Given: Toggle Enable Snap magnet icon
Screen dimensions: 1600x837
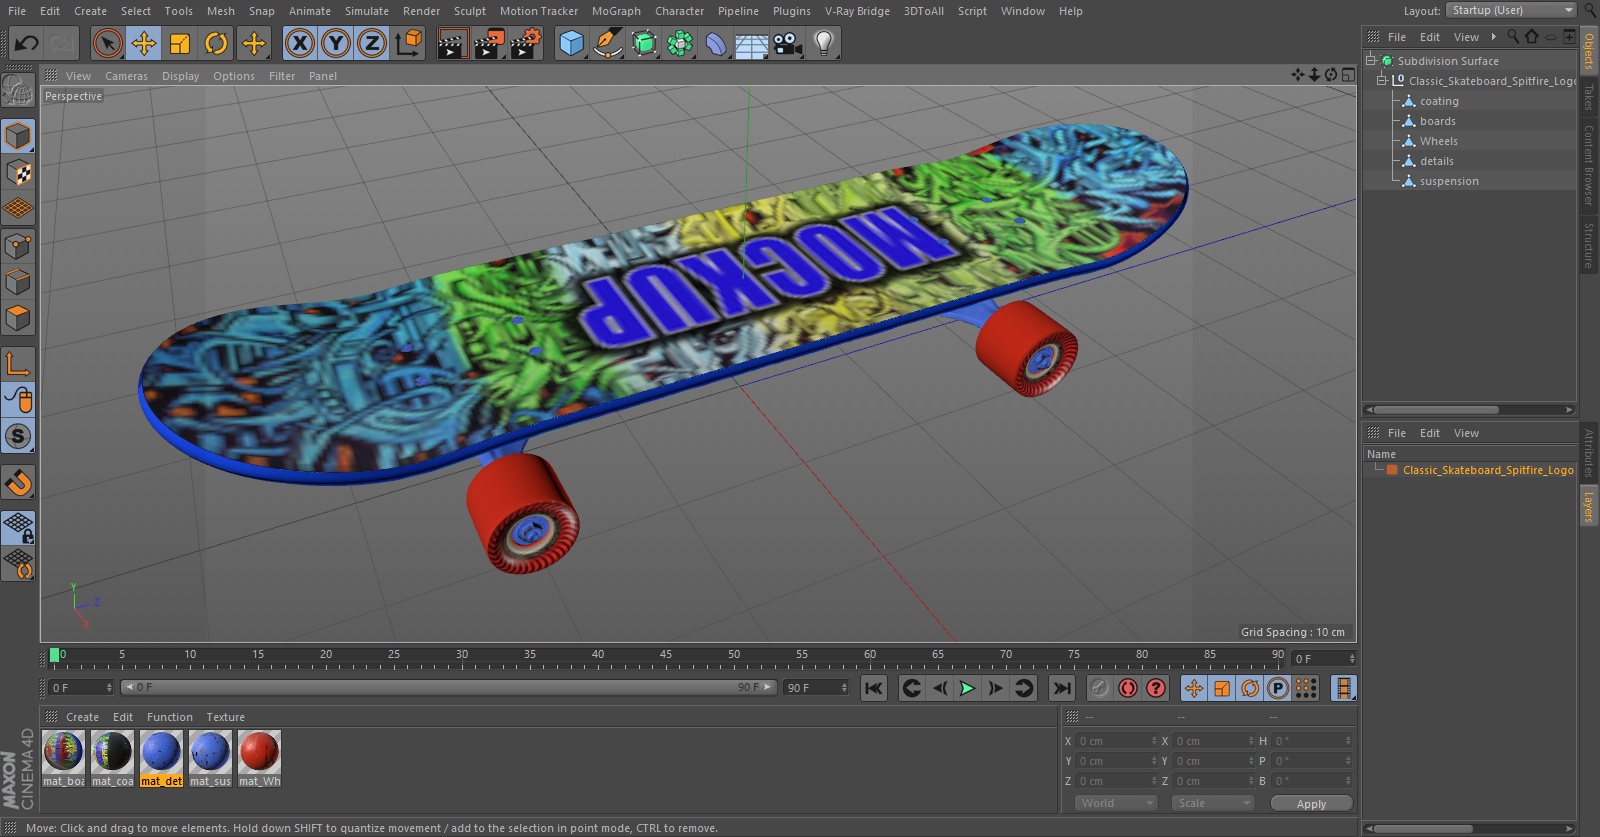Looking at the screenshot, I should coord(18,483).
